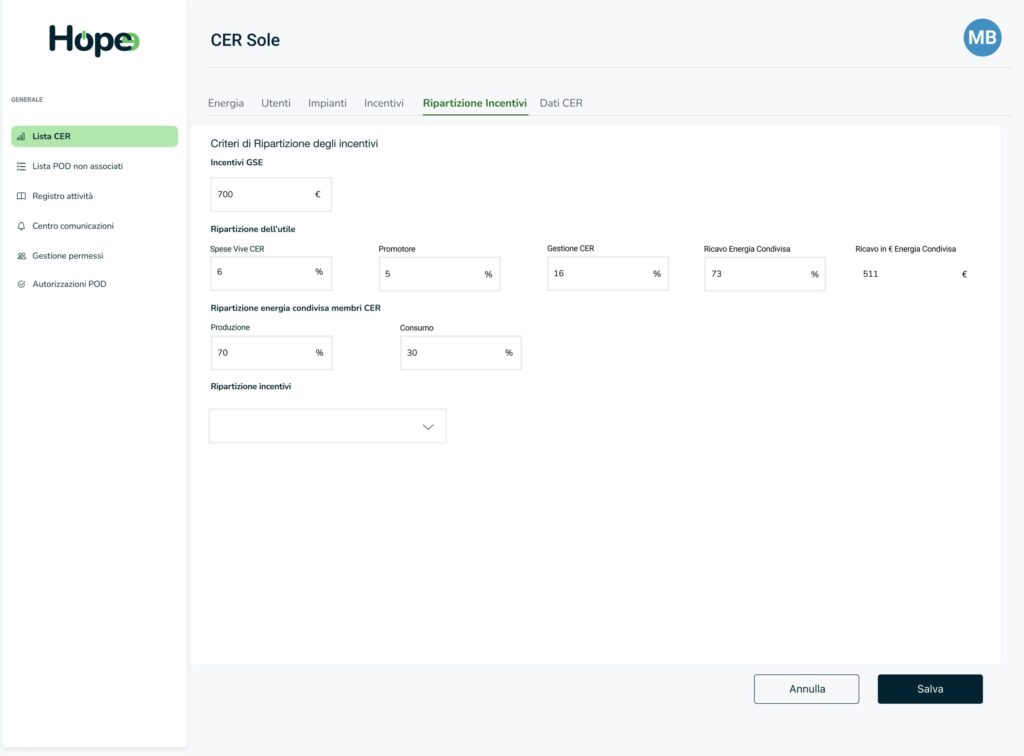The width and height of the screenshot is (1024, 756).
Task: Click the Hope logo in the sidebar
Action: point(94,40)
